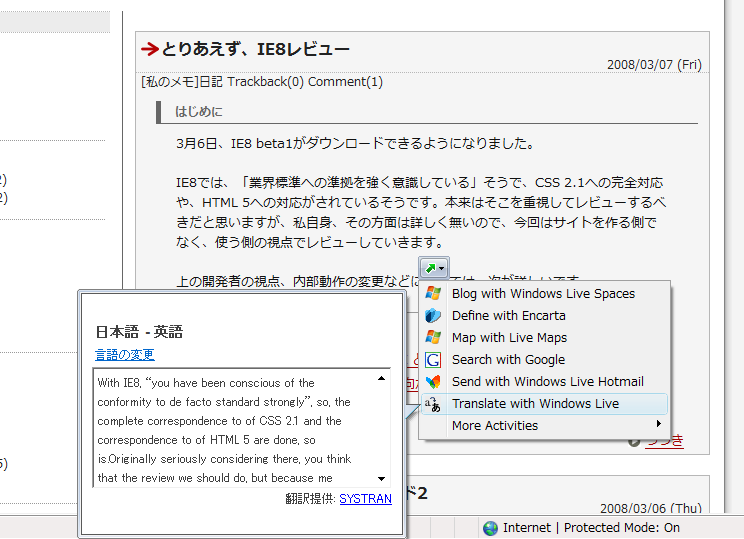Viewport: 744px width, 539px height.
Task: Click the green arrow Activities button
Action: tap(434, 268)
